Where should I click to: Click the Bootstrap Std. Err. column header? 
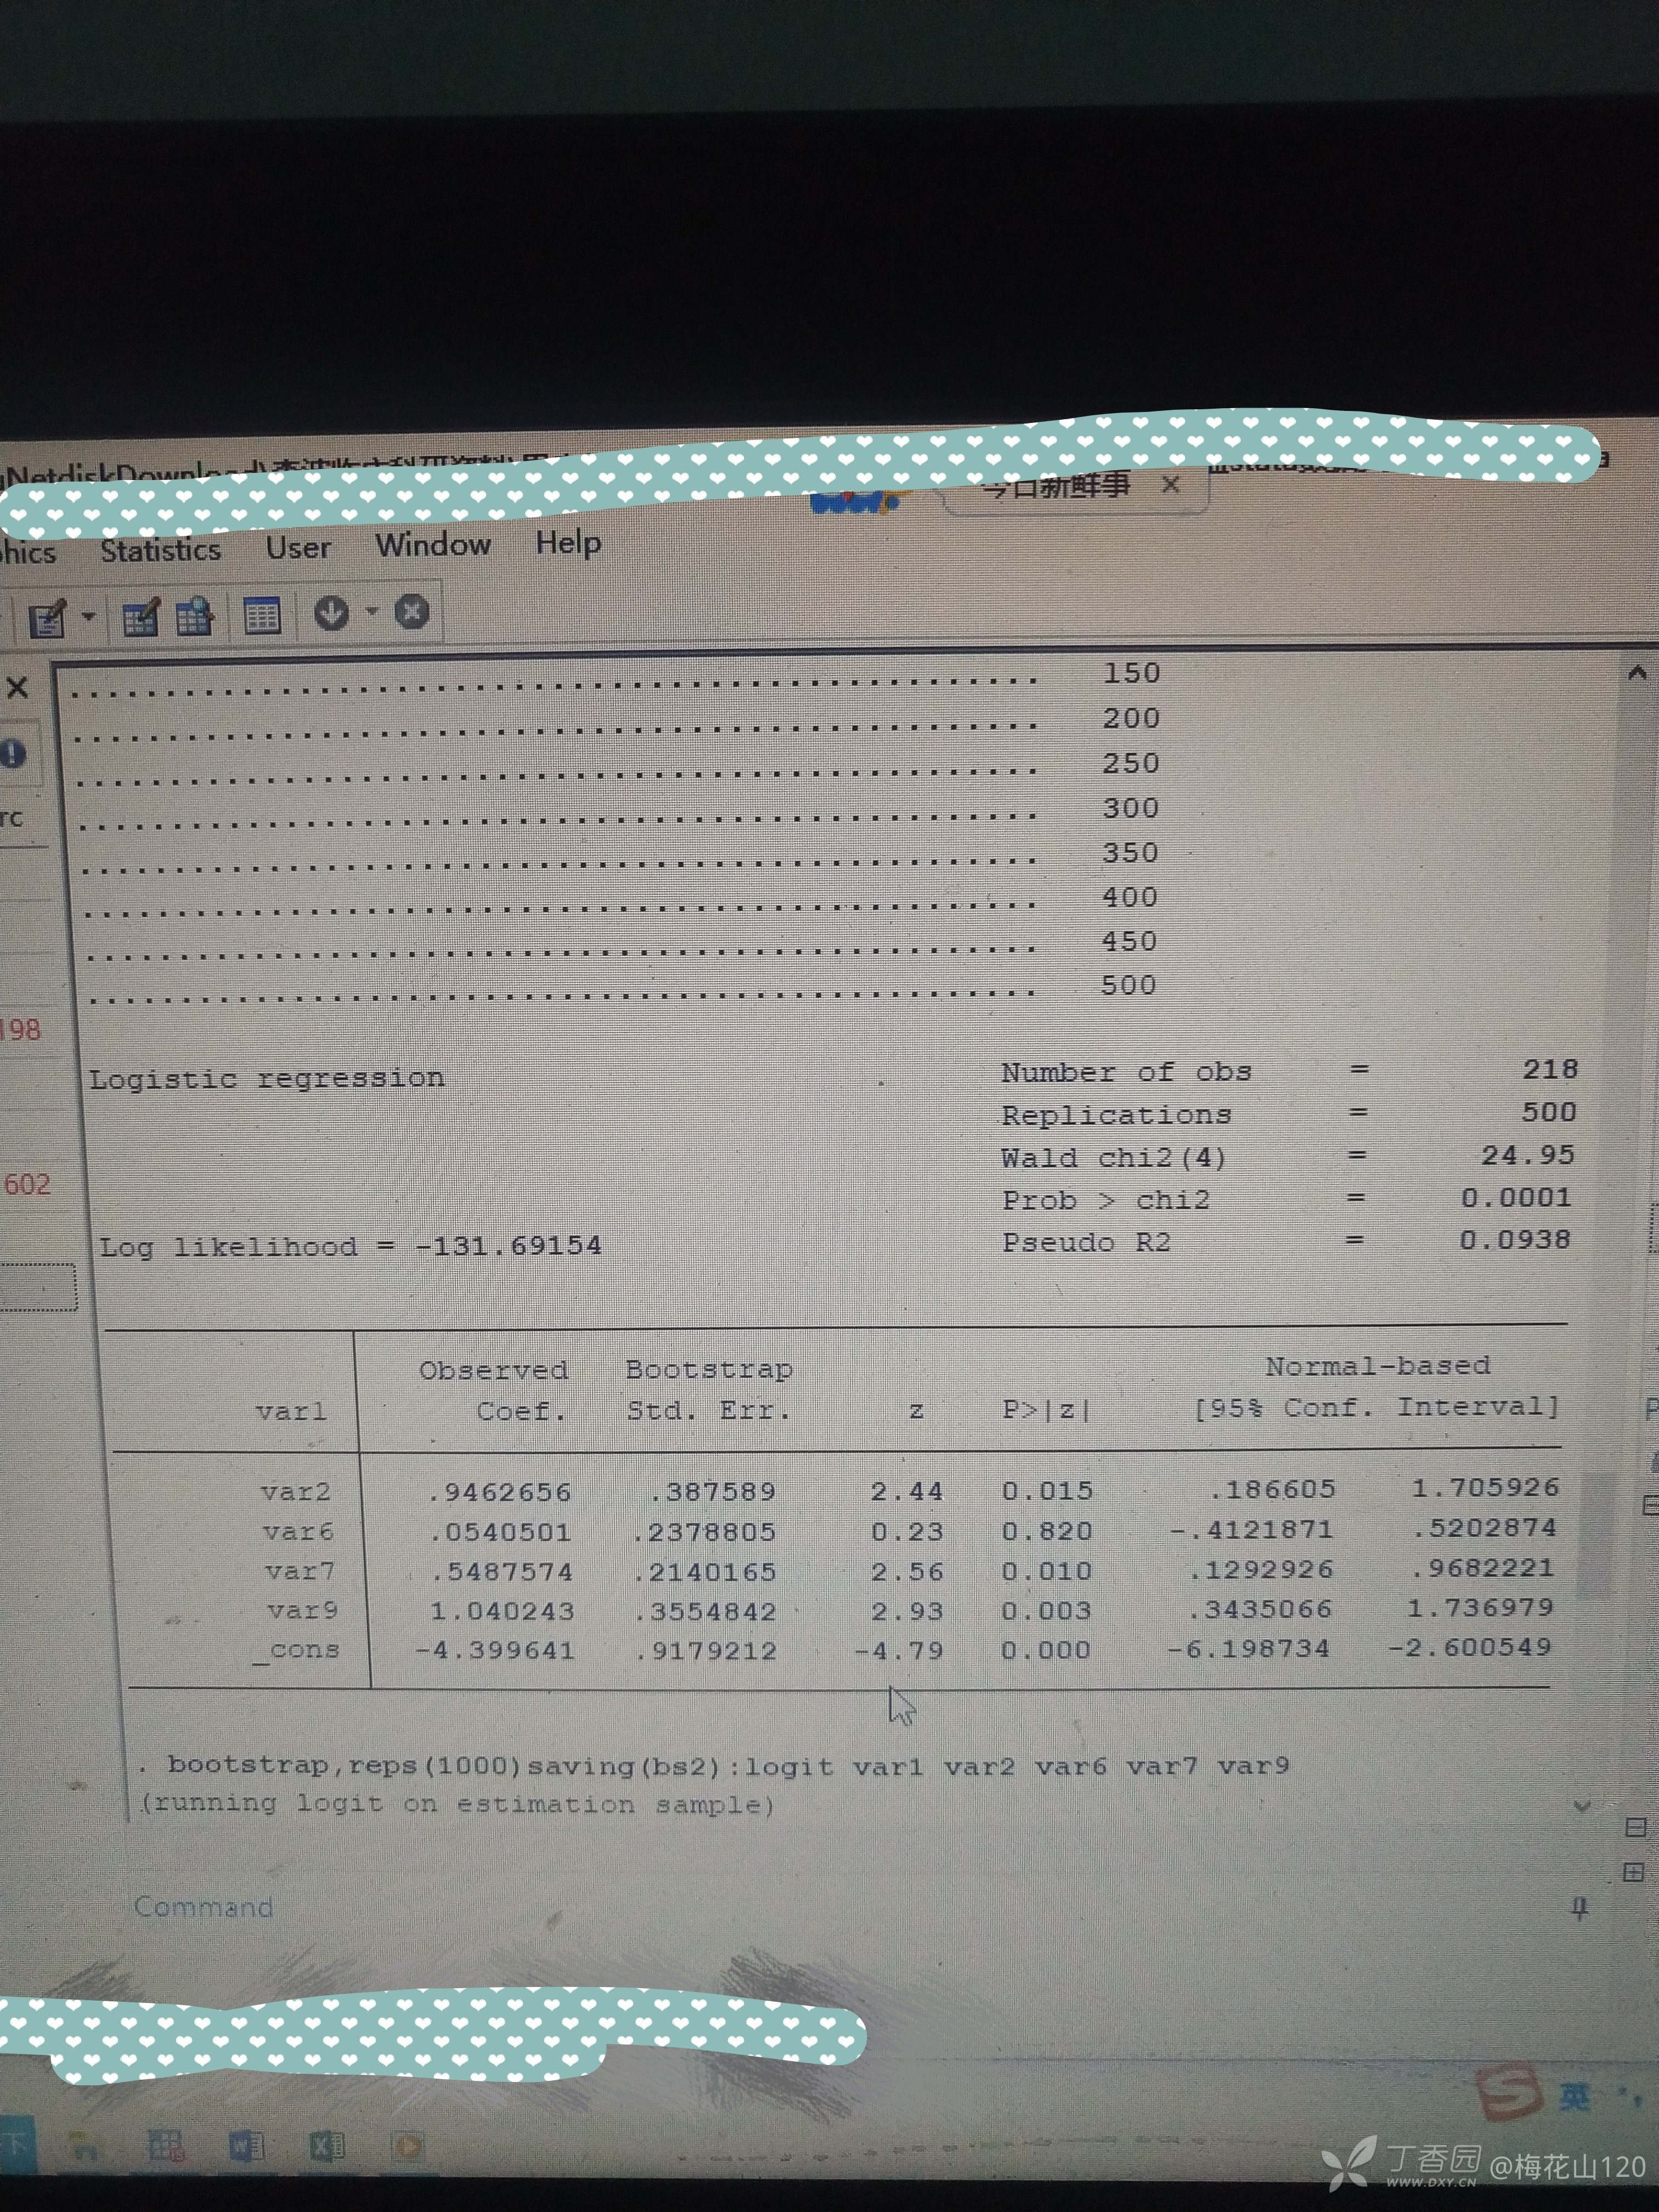pos(709,1389)
